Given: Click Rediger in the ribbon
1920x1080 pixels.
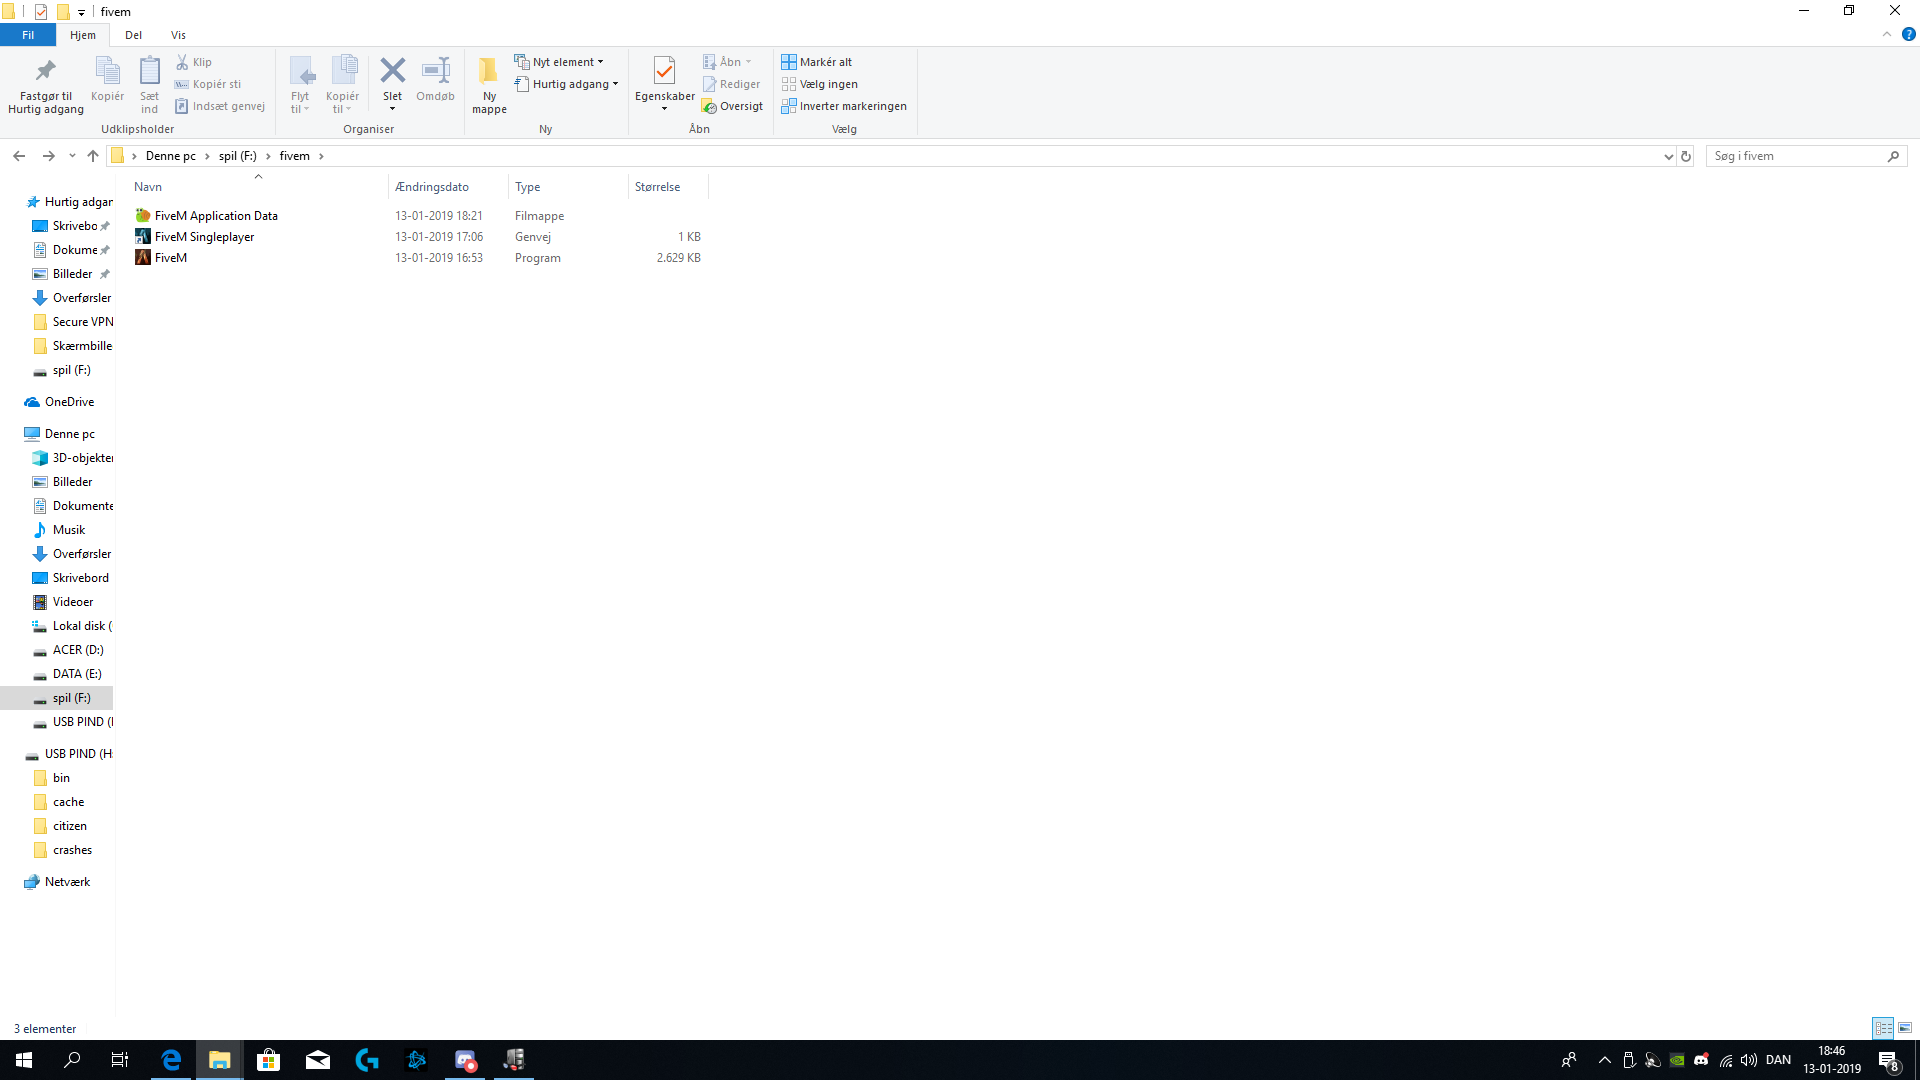Looking at the screenshot, I should click(731, 84).
